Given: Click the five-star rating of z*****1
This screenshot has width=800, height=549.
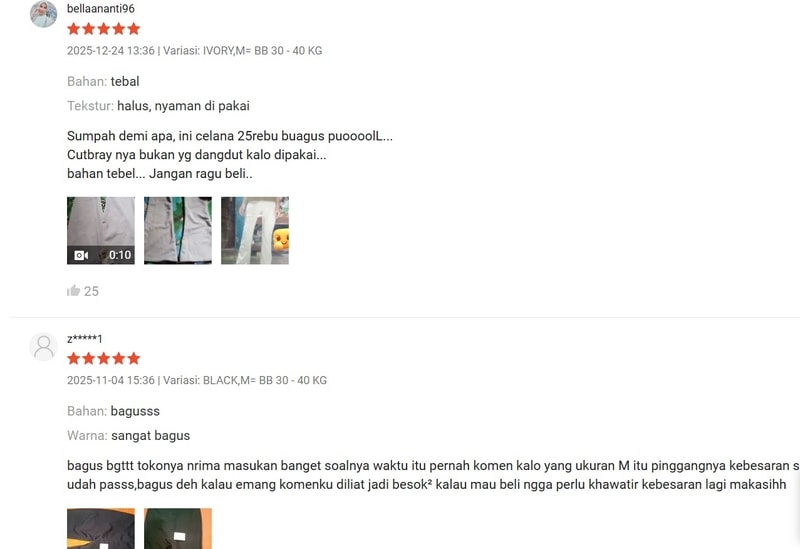Looking at the screenshot, I should tap(104, 359).
